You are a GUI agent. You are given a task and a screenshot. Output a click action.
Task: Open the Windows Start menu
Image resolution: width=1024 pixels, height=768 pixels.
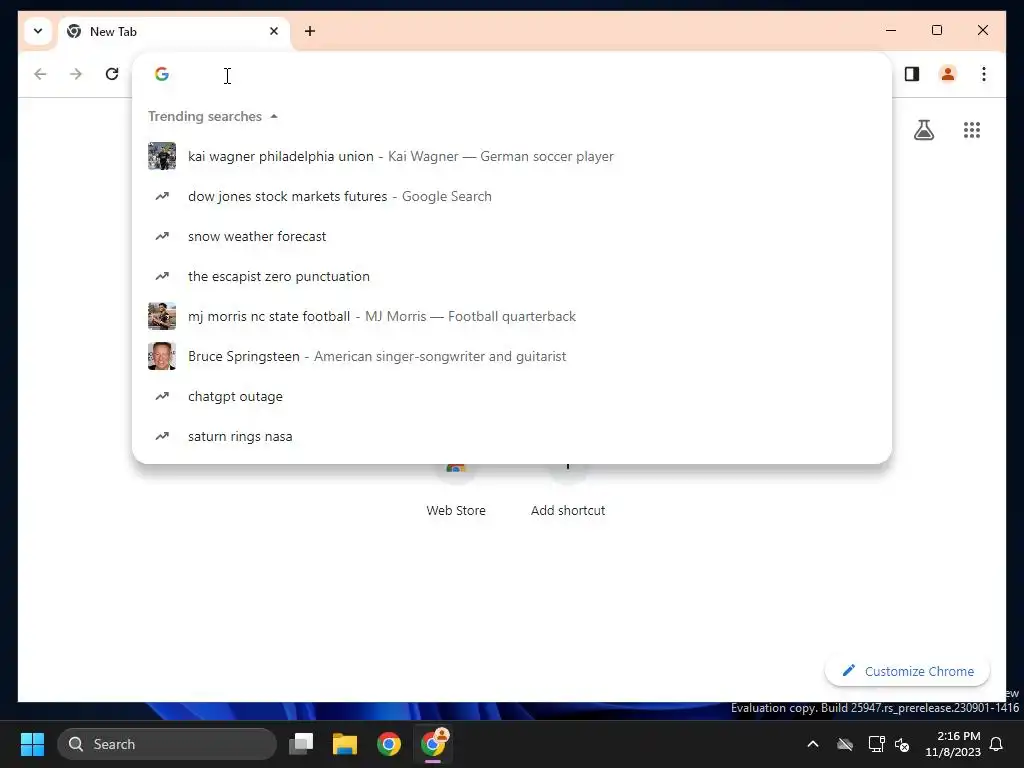point(32,744)
